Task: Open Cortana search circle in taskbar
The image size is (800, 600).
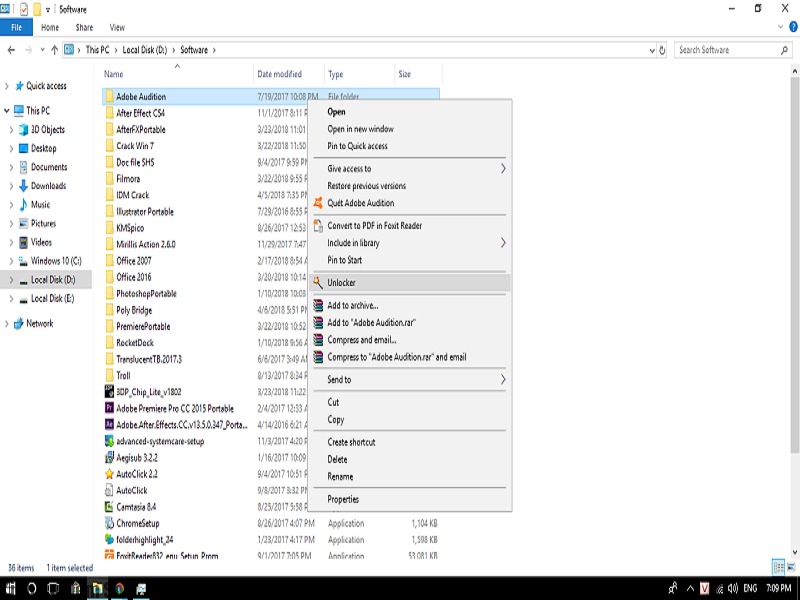Action: pos(32,589)
